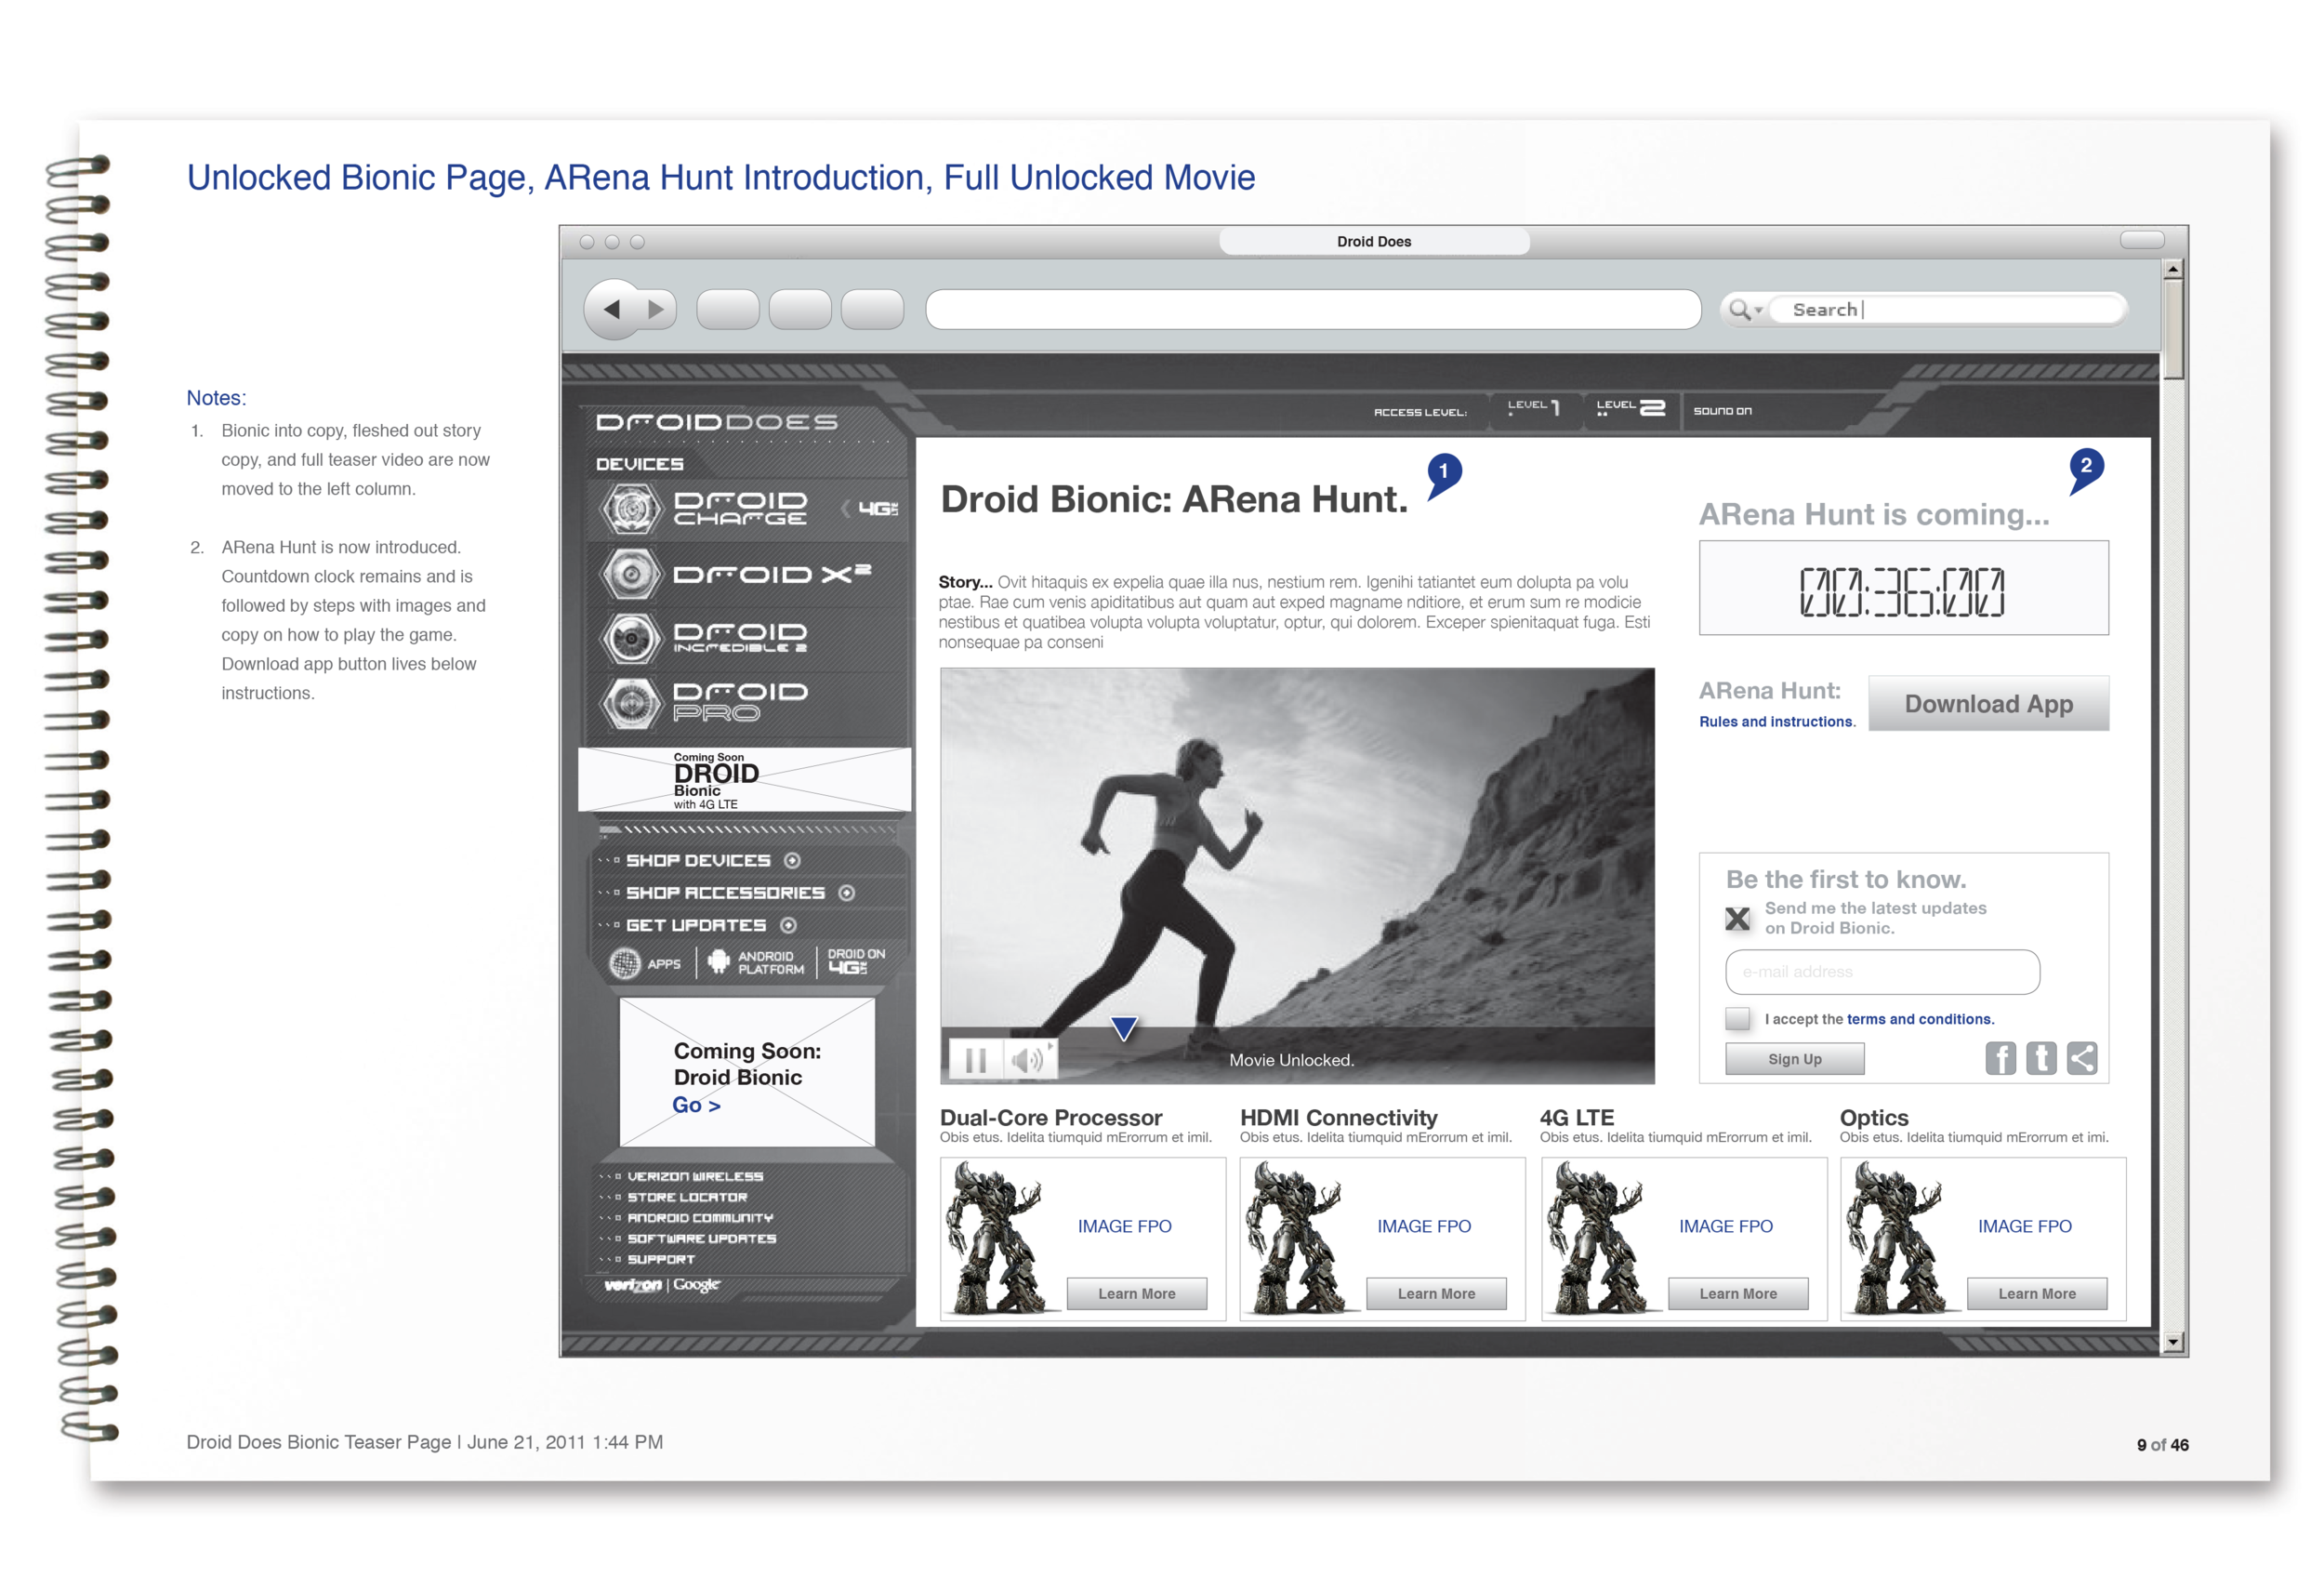Pause the unlocked movie
The image size is (2324, 1590).
tap(976, 1060)
